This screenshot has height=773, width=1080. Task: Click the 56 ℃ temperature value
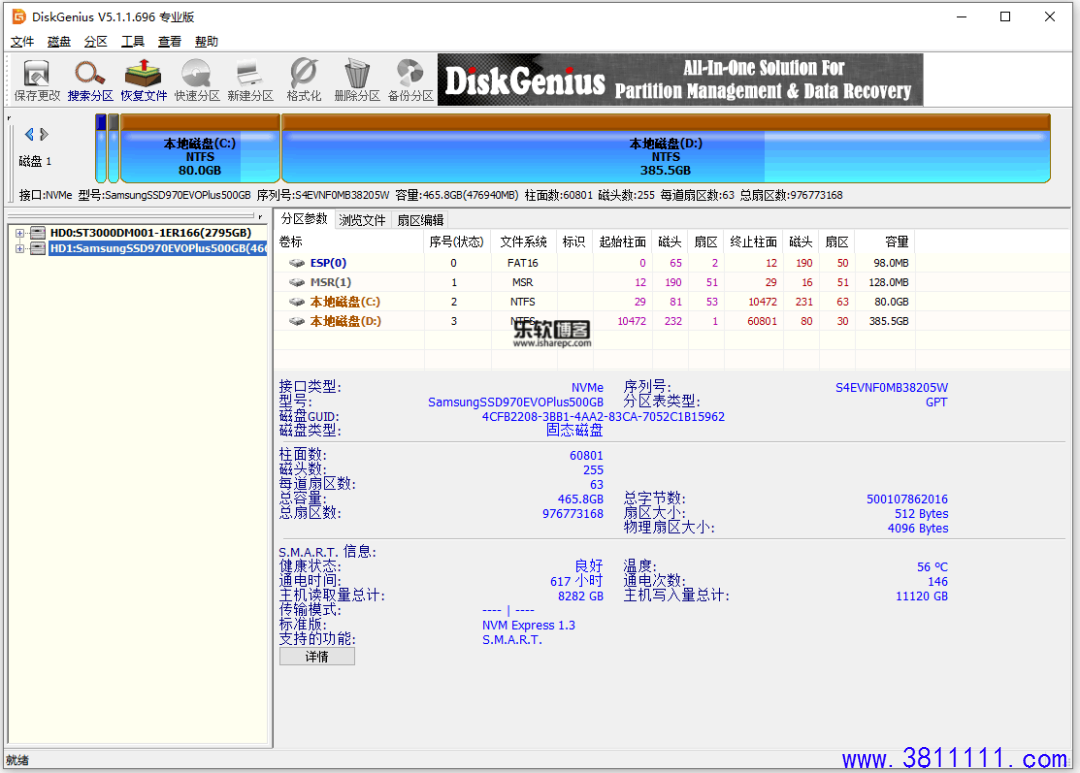[933, 566]
